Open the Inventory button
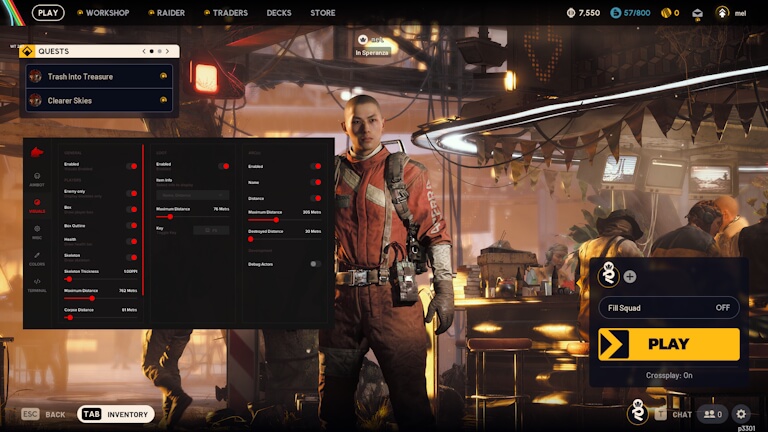This screenshot has height=432, width=768. point(116,414)
